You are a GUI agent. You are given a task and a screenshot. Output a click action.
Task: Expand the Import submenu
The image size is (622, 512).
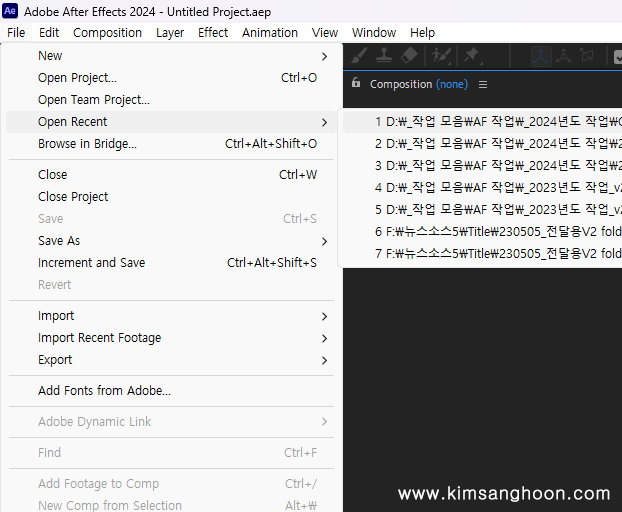click(171, 316)
